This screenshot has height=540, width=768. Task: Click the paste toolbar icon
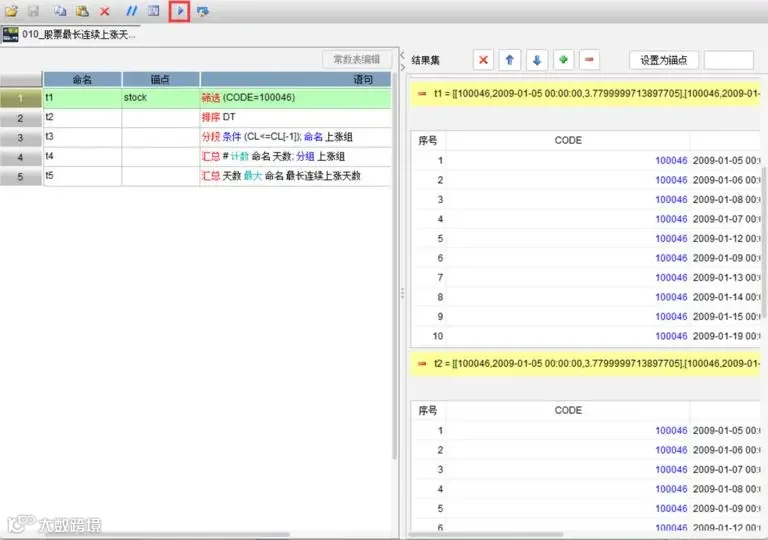click(x=82, y=11)
